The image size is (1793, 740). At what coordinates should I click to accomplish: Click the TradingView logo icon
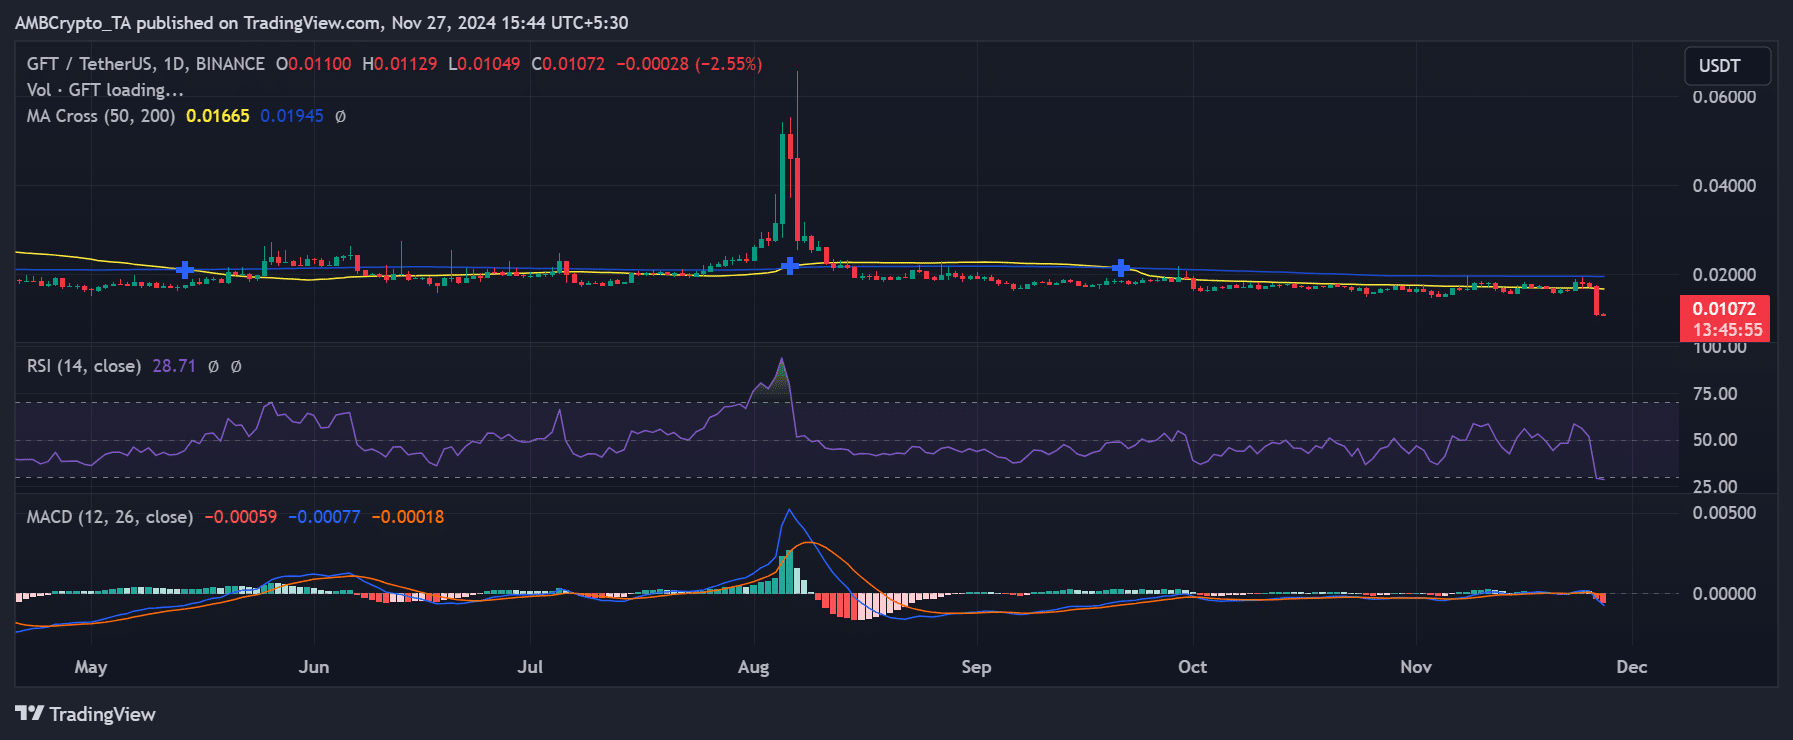point(30,713)
